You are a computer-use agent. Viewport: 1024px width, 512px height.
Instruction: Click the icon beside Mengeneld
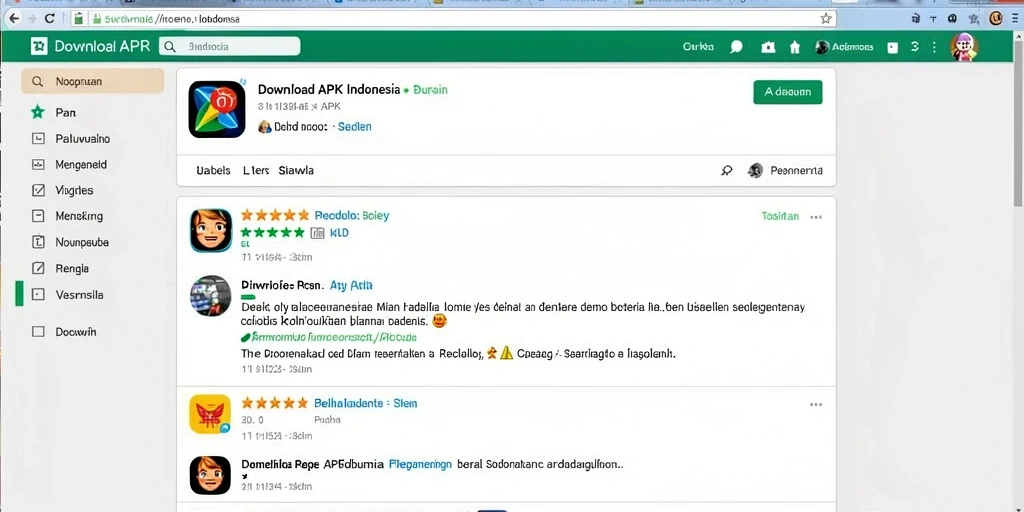(x=39, y=165)
